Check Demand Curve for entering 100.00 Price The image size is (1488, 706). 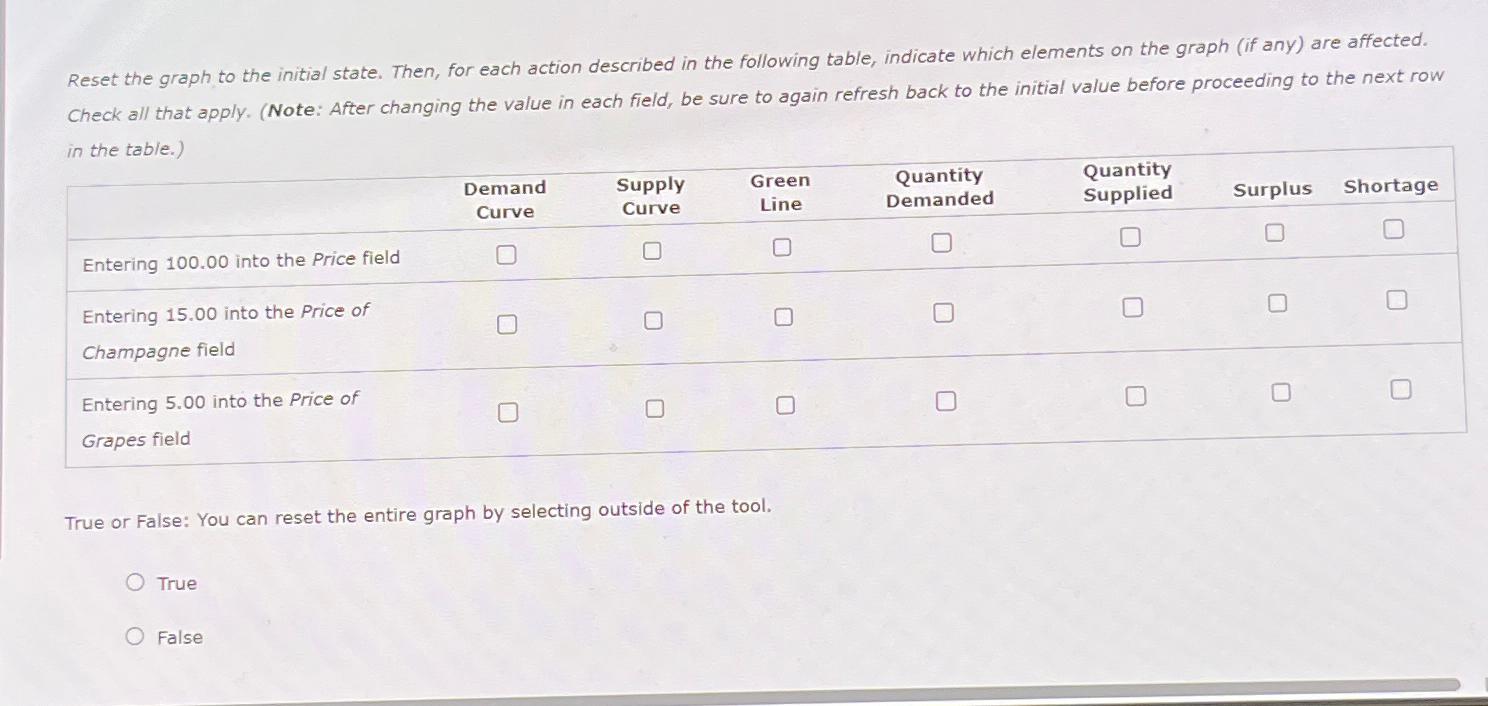click(x=506, y=255)
